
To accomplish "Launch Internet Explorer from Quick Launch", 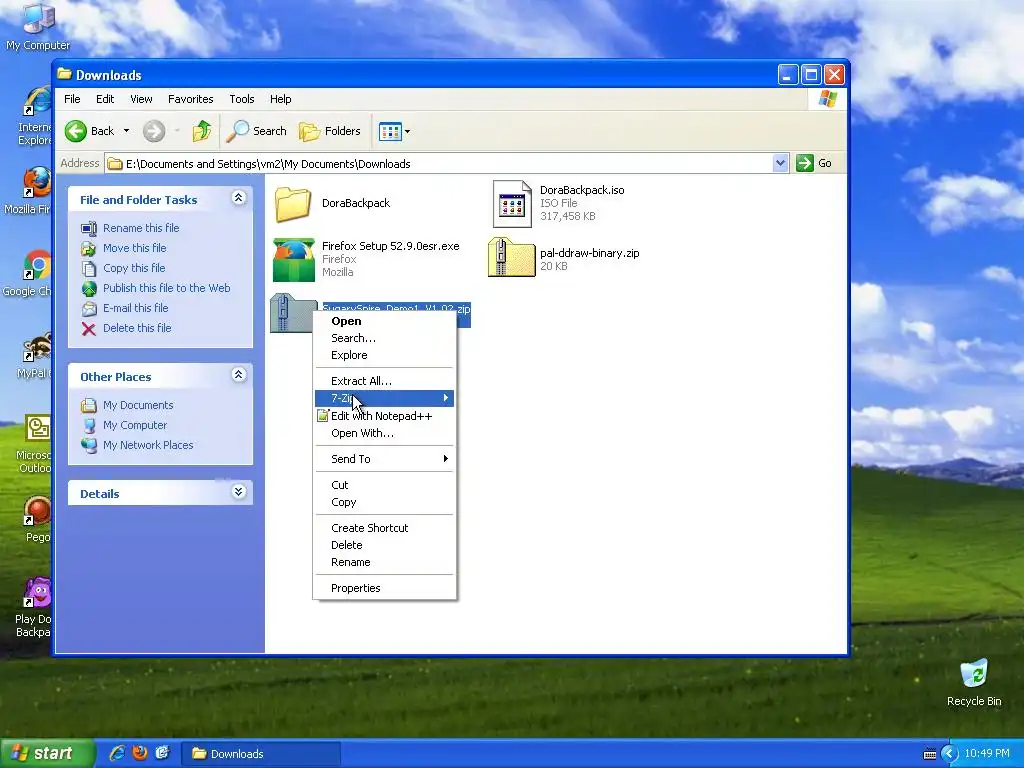I will [x=117, y=754].
